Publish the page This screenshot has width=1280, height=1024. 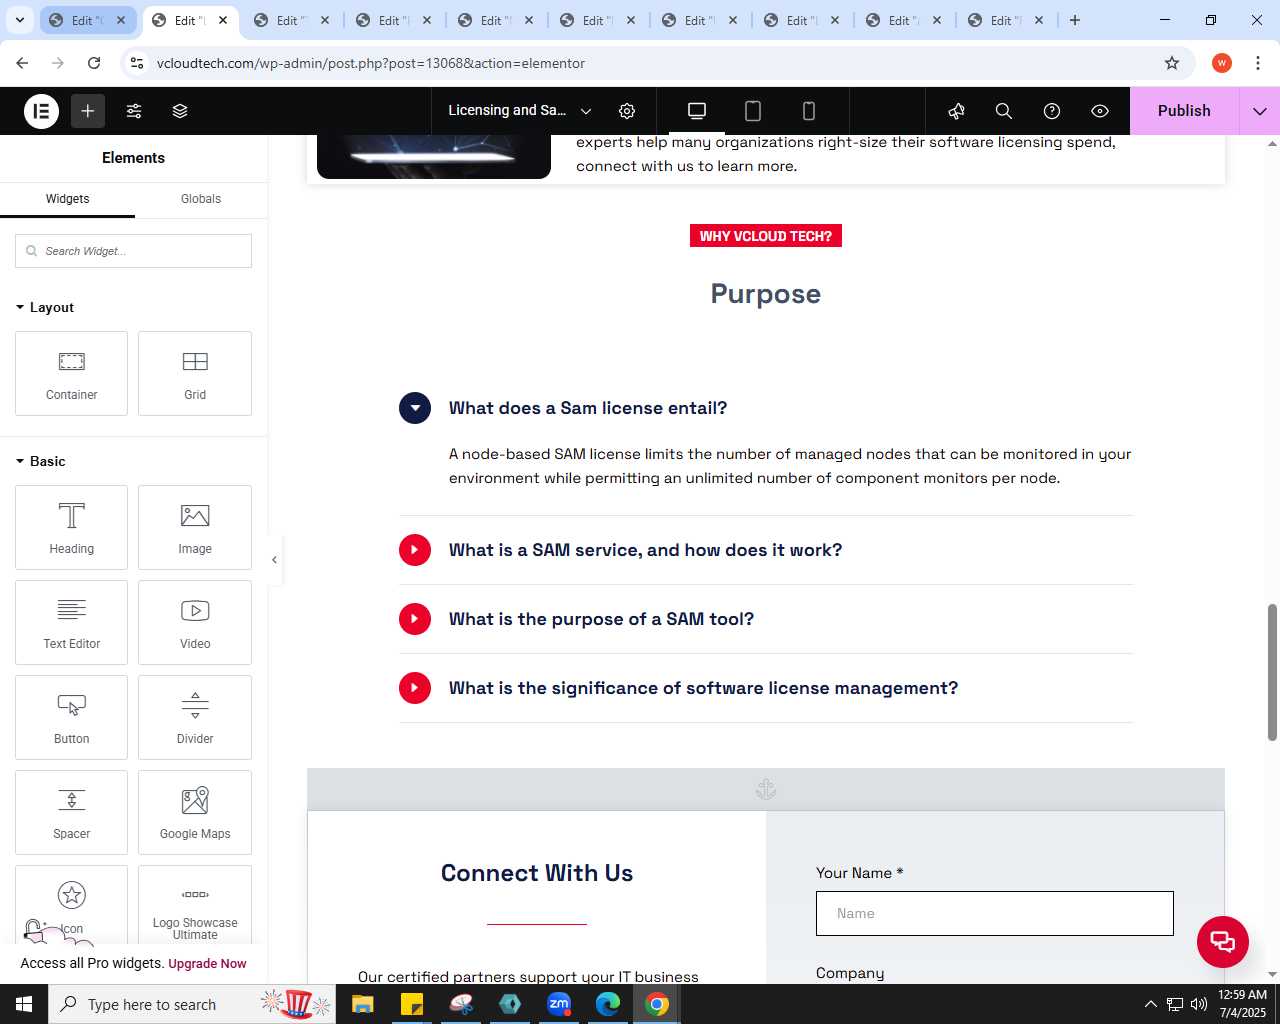[1184, 111]
